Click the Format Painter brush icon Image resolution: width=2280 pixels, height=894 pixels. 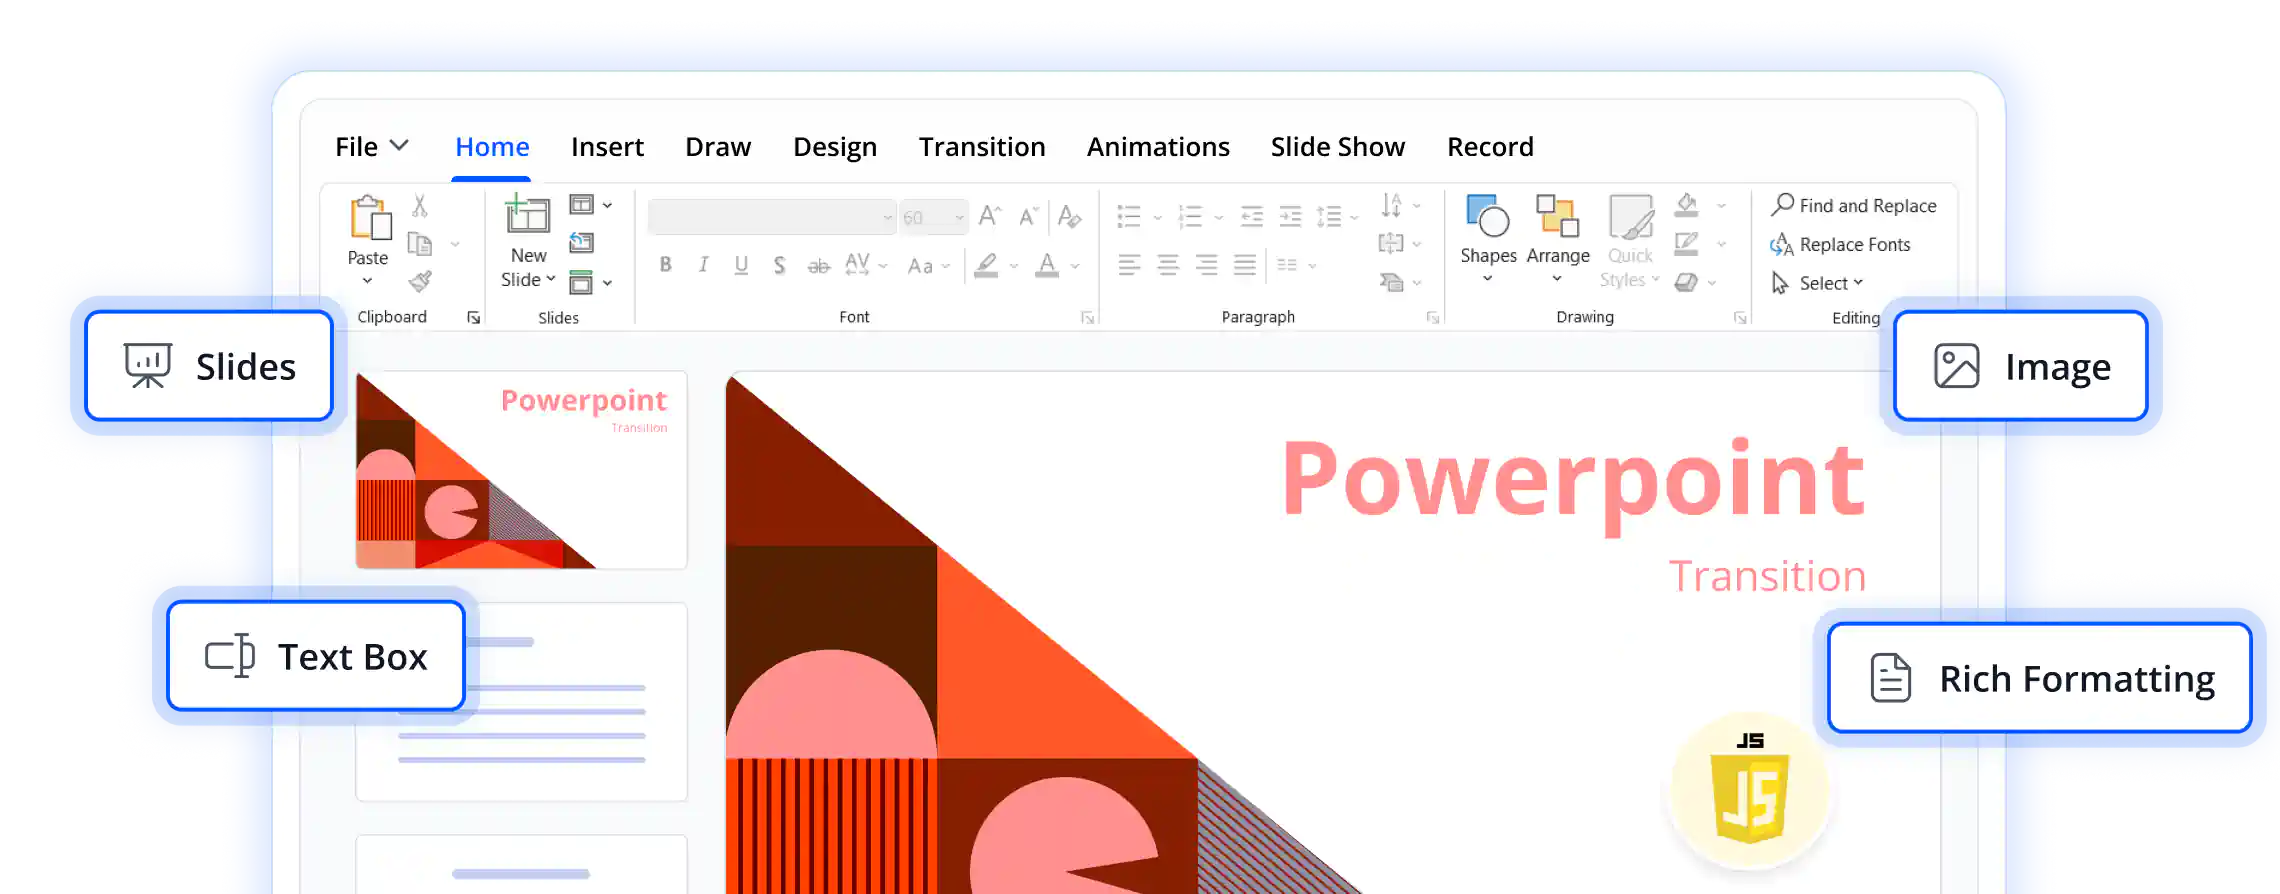pyautogui.click(x=420, y=282)
